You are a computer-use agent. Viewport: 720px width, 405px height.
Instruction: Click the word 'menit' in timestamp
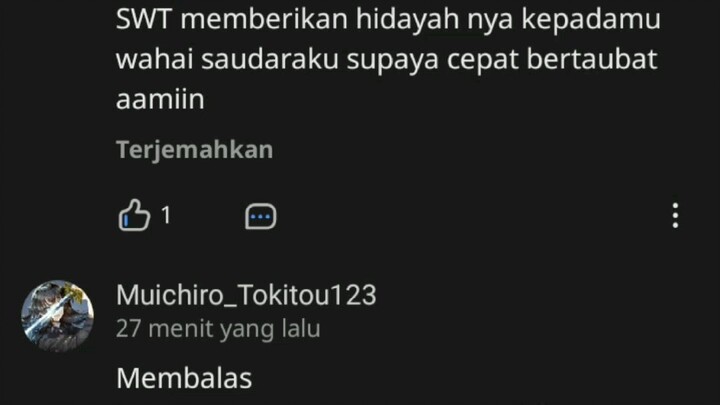[x=181, y=329]
